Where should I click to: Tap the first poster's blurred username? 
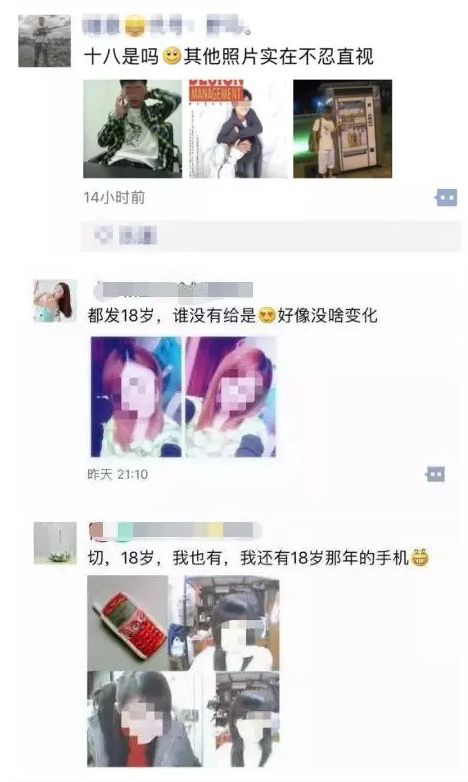167,25
